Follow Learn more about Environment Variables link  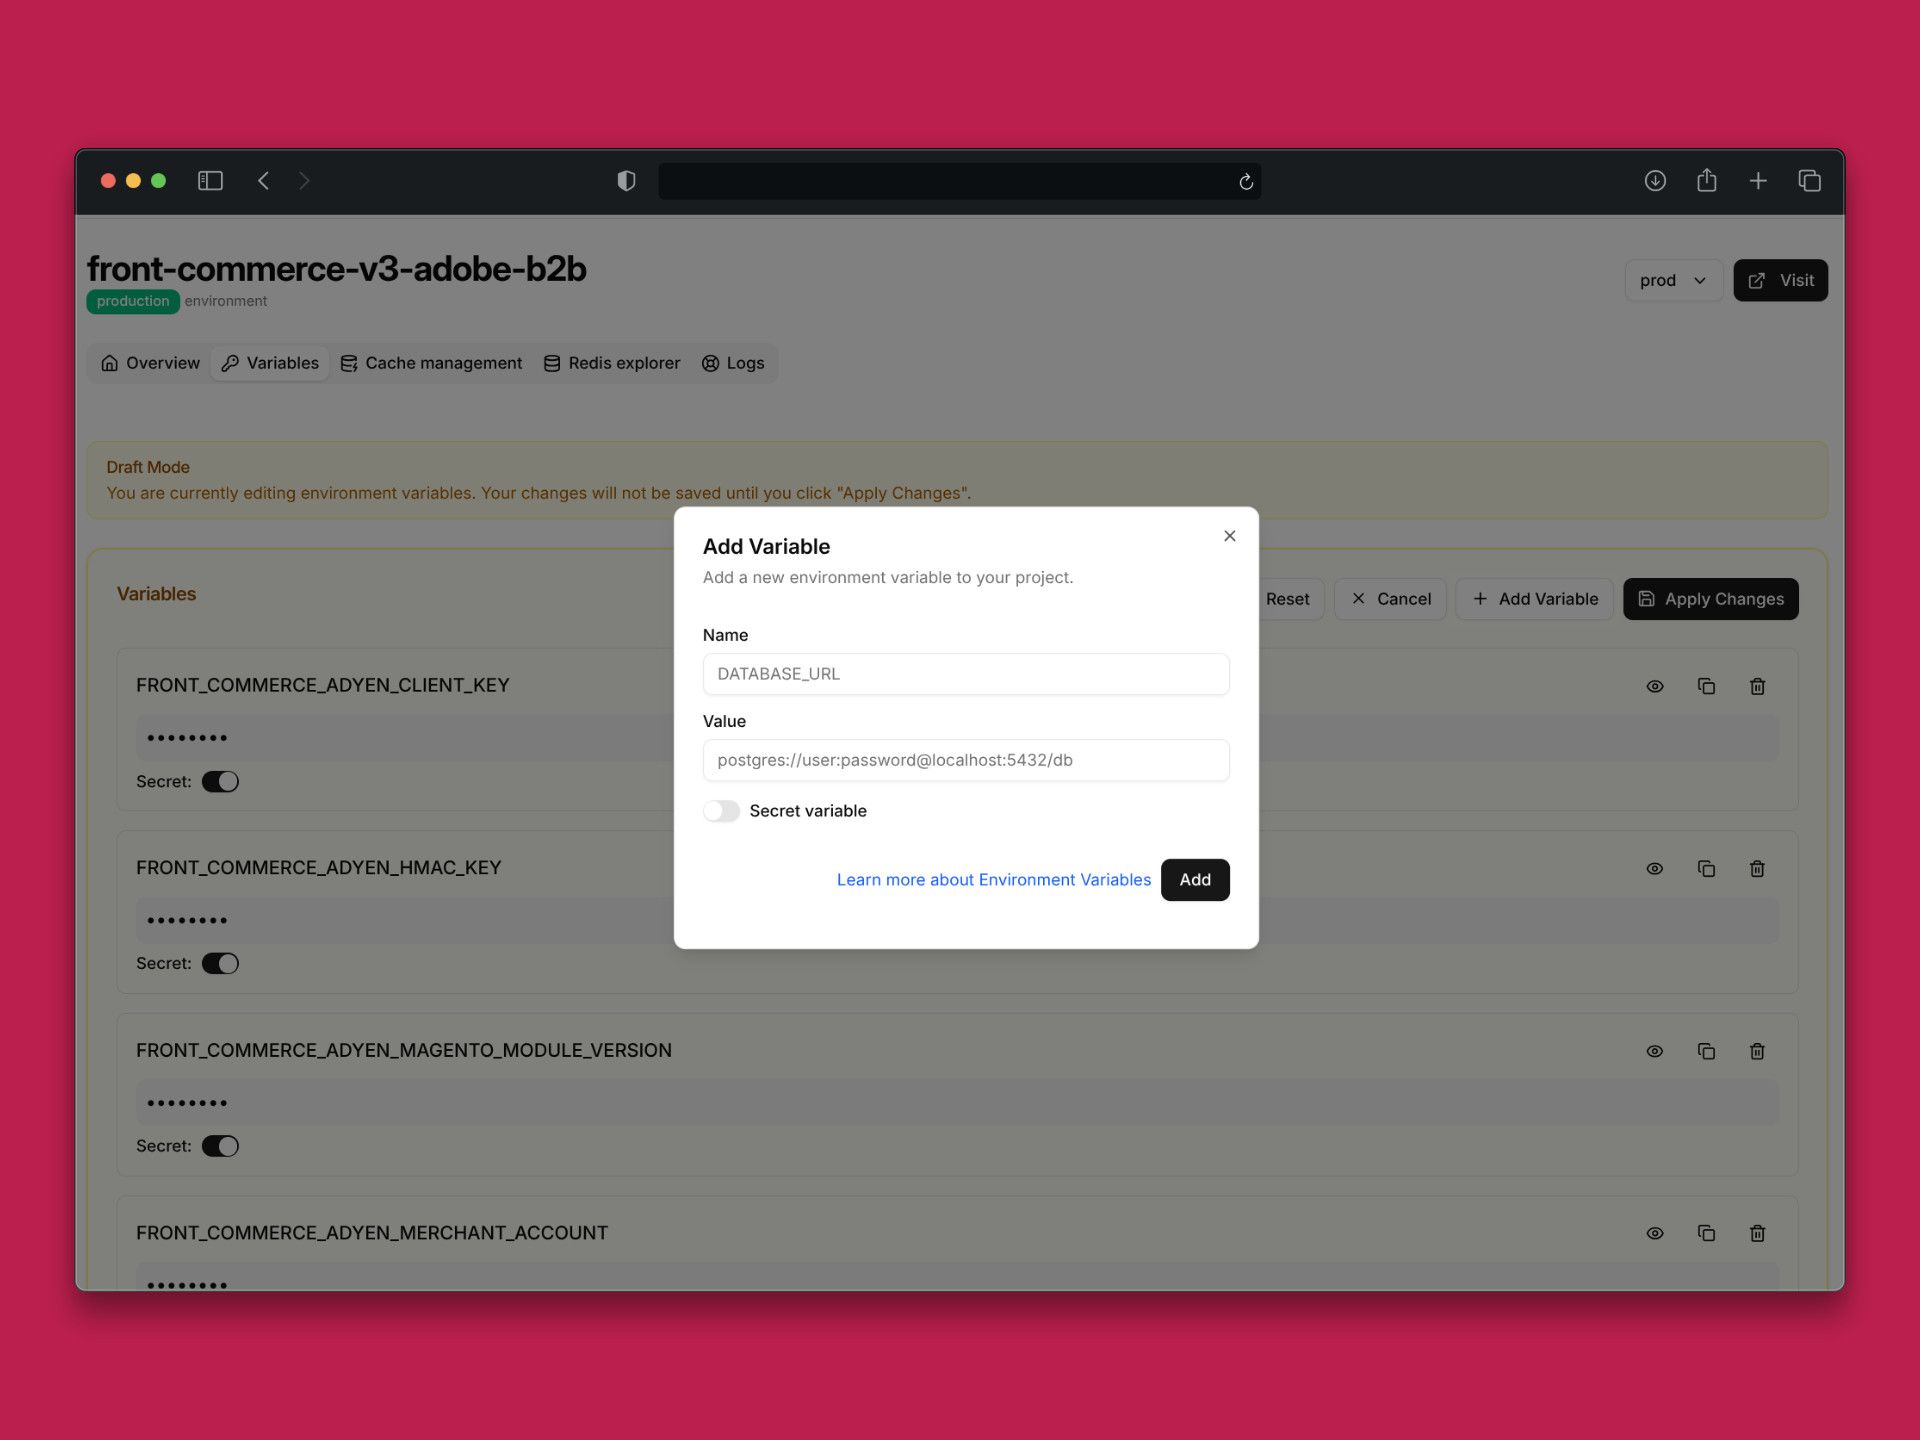coord(994,880)
